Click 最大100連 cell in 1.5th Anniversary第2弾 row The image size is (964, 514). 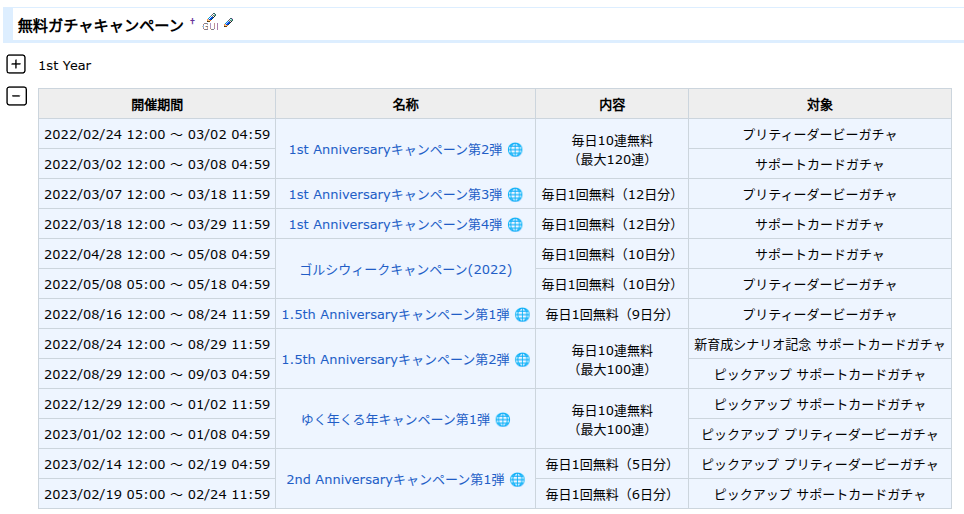612,359
